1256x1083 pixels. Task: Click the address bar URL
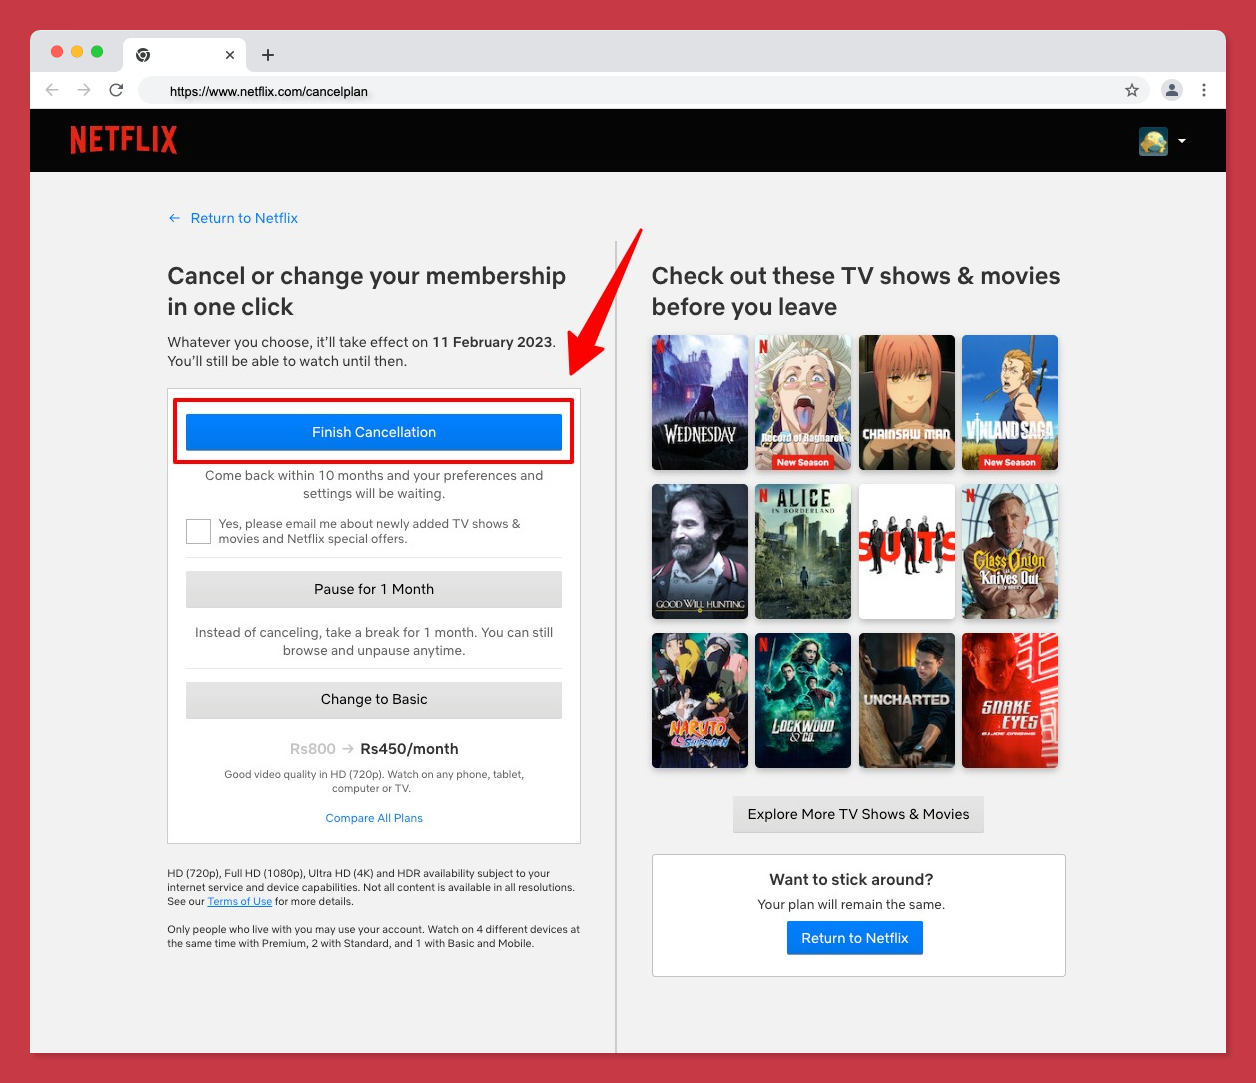pos(269,91)
